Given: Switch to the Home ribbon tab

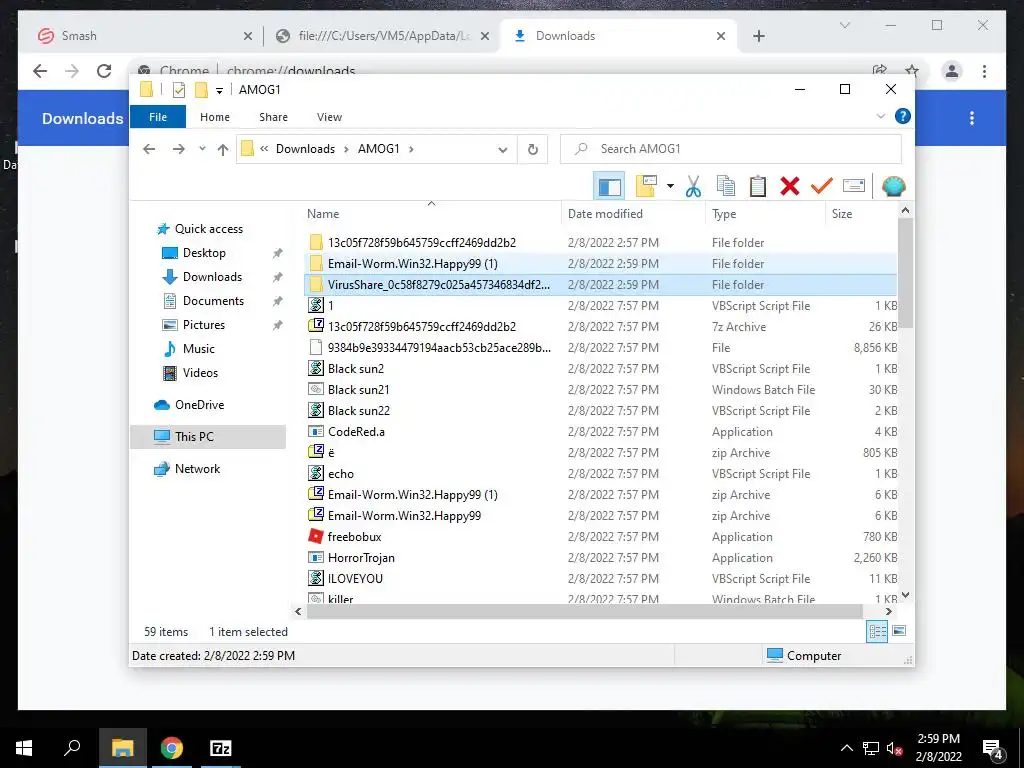Looking at the screenshot, I should 215,117.
